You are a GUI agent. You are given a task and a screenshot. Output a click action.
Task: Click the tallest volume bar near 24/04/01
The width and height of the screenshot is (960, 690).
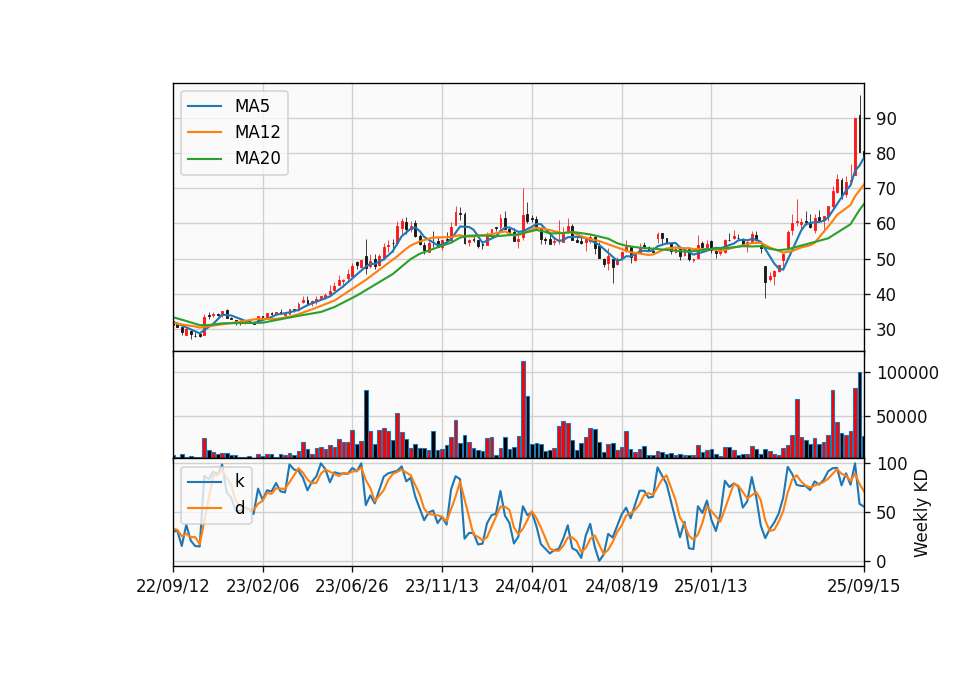[523, 410]
